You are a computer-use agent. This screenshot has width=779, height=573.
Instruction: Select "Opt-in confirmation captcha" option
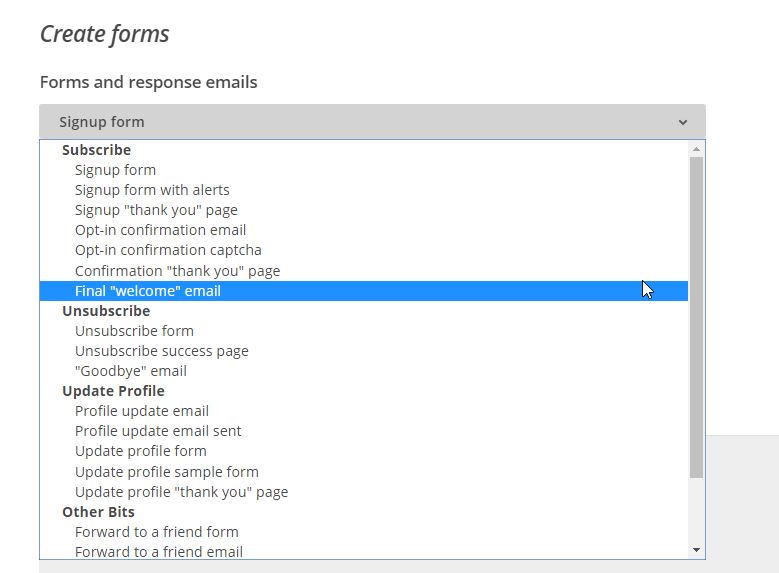(168, 250)
